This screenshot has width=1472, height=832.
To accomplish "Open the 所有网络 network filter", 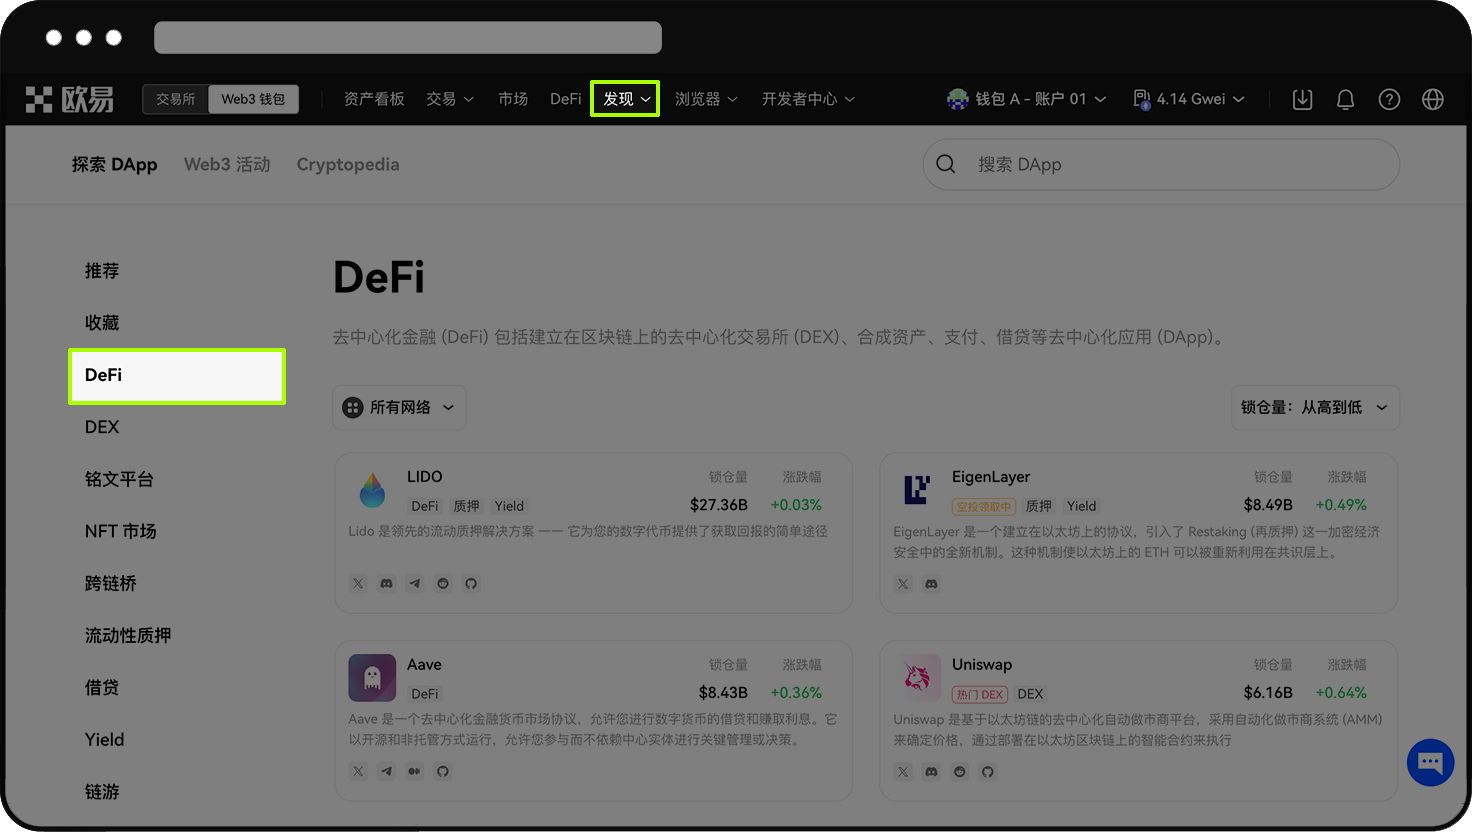I will tap(399, 407).
